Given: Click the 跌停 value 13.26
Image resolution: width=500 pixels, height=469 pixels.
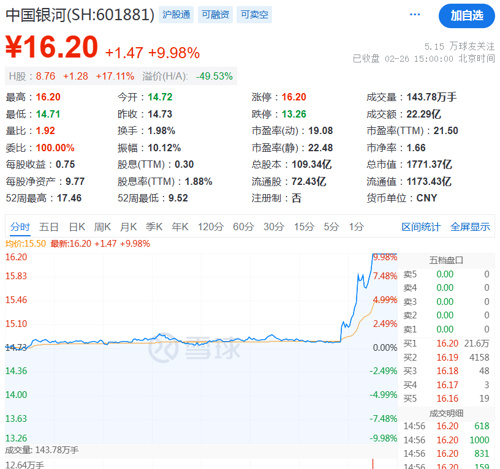Looking at the screenshot, I should (294, 114).
